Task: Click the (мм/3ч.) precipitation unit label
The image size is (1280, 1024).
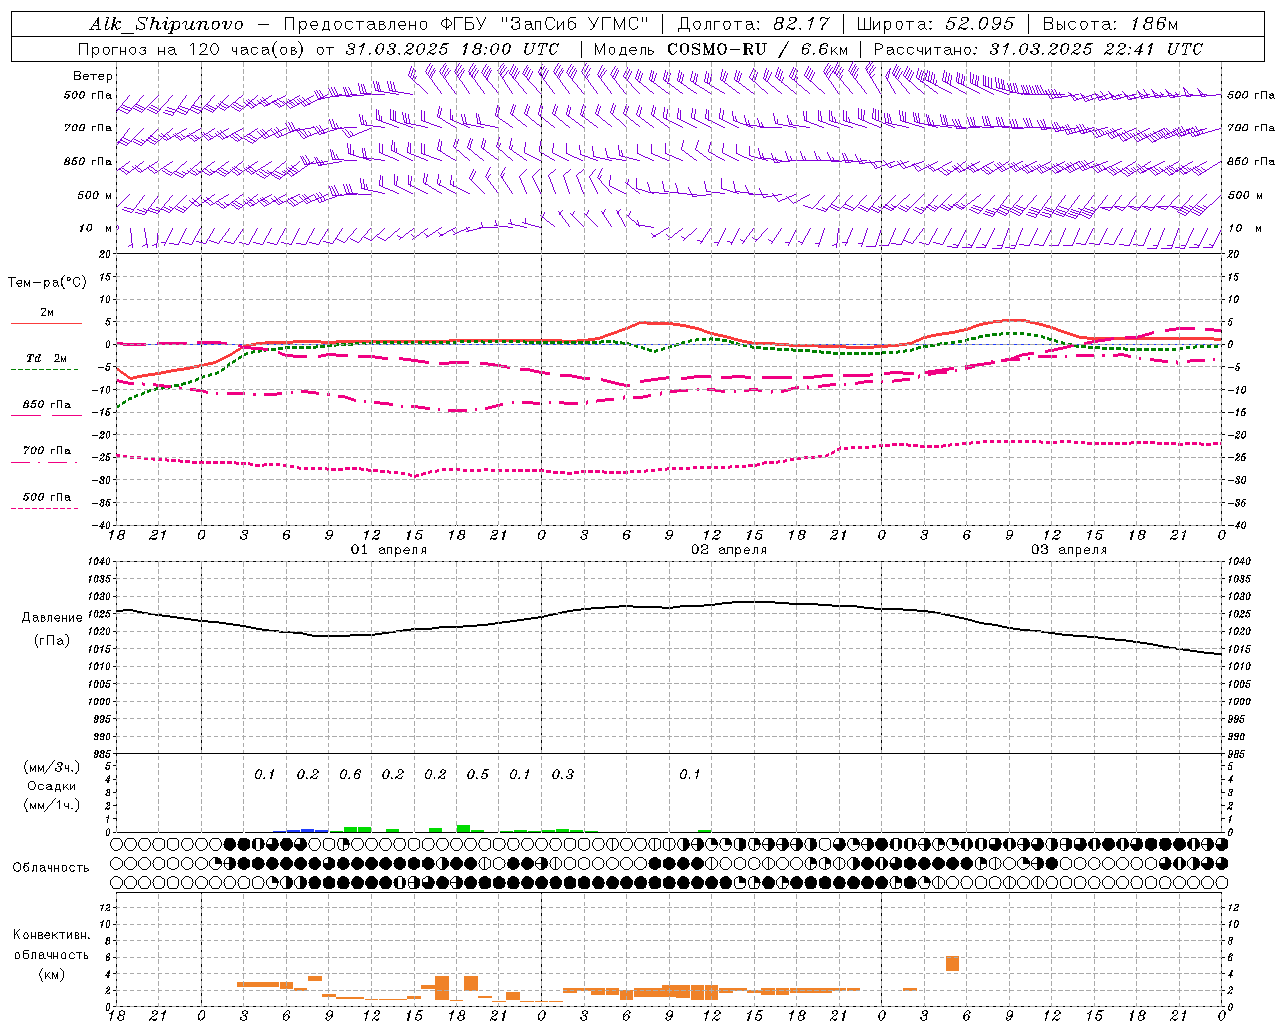Action: pos(52,768)
